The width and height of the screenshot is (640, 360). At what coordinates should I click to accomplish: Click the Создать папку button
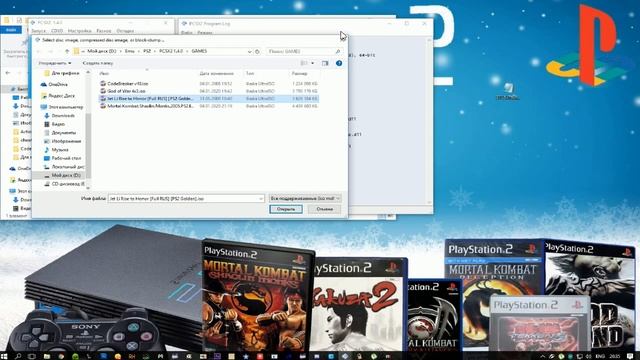coord(98,63)
